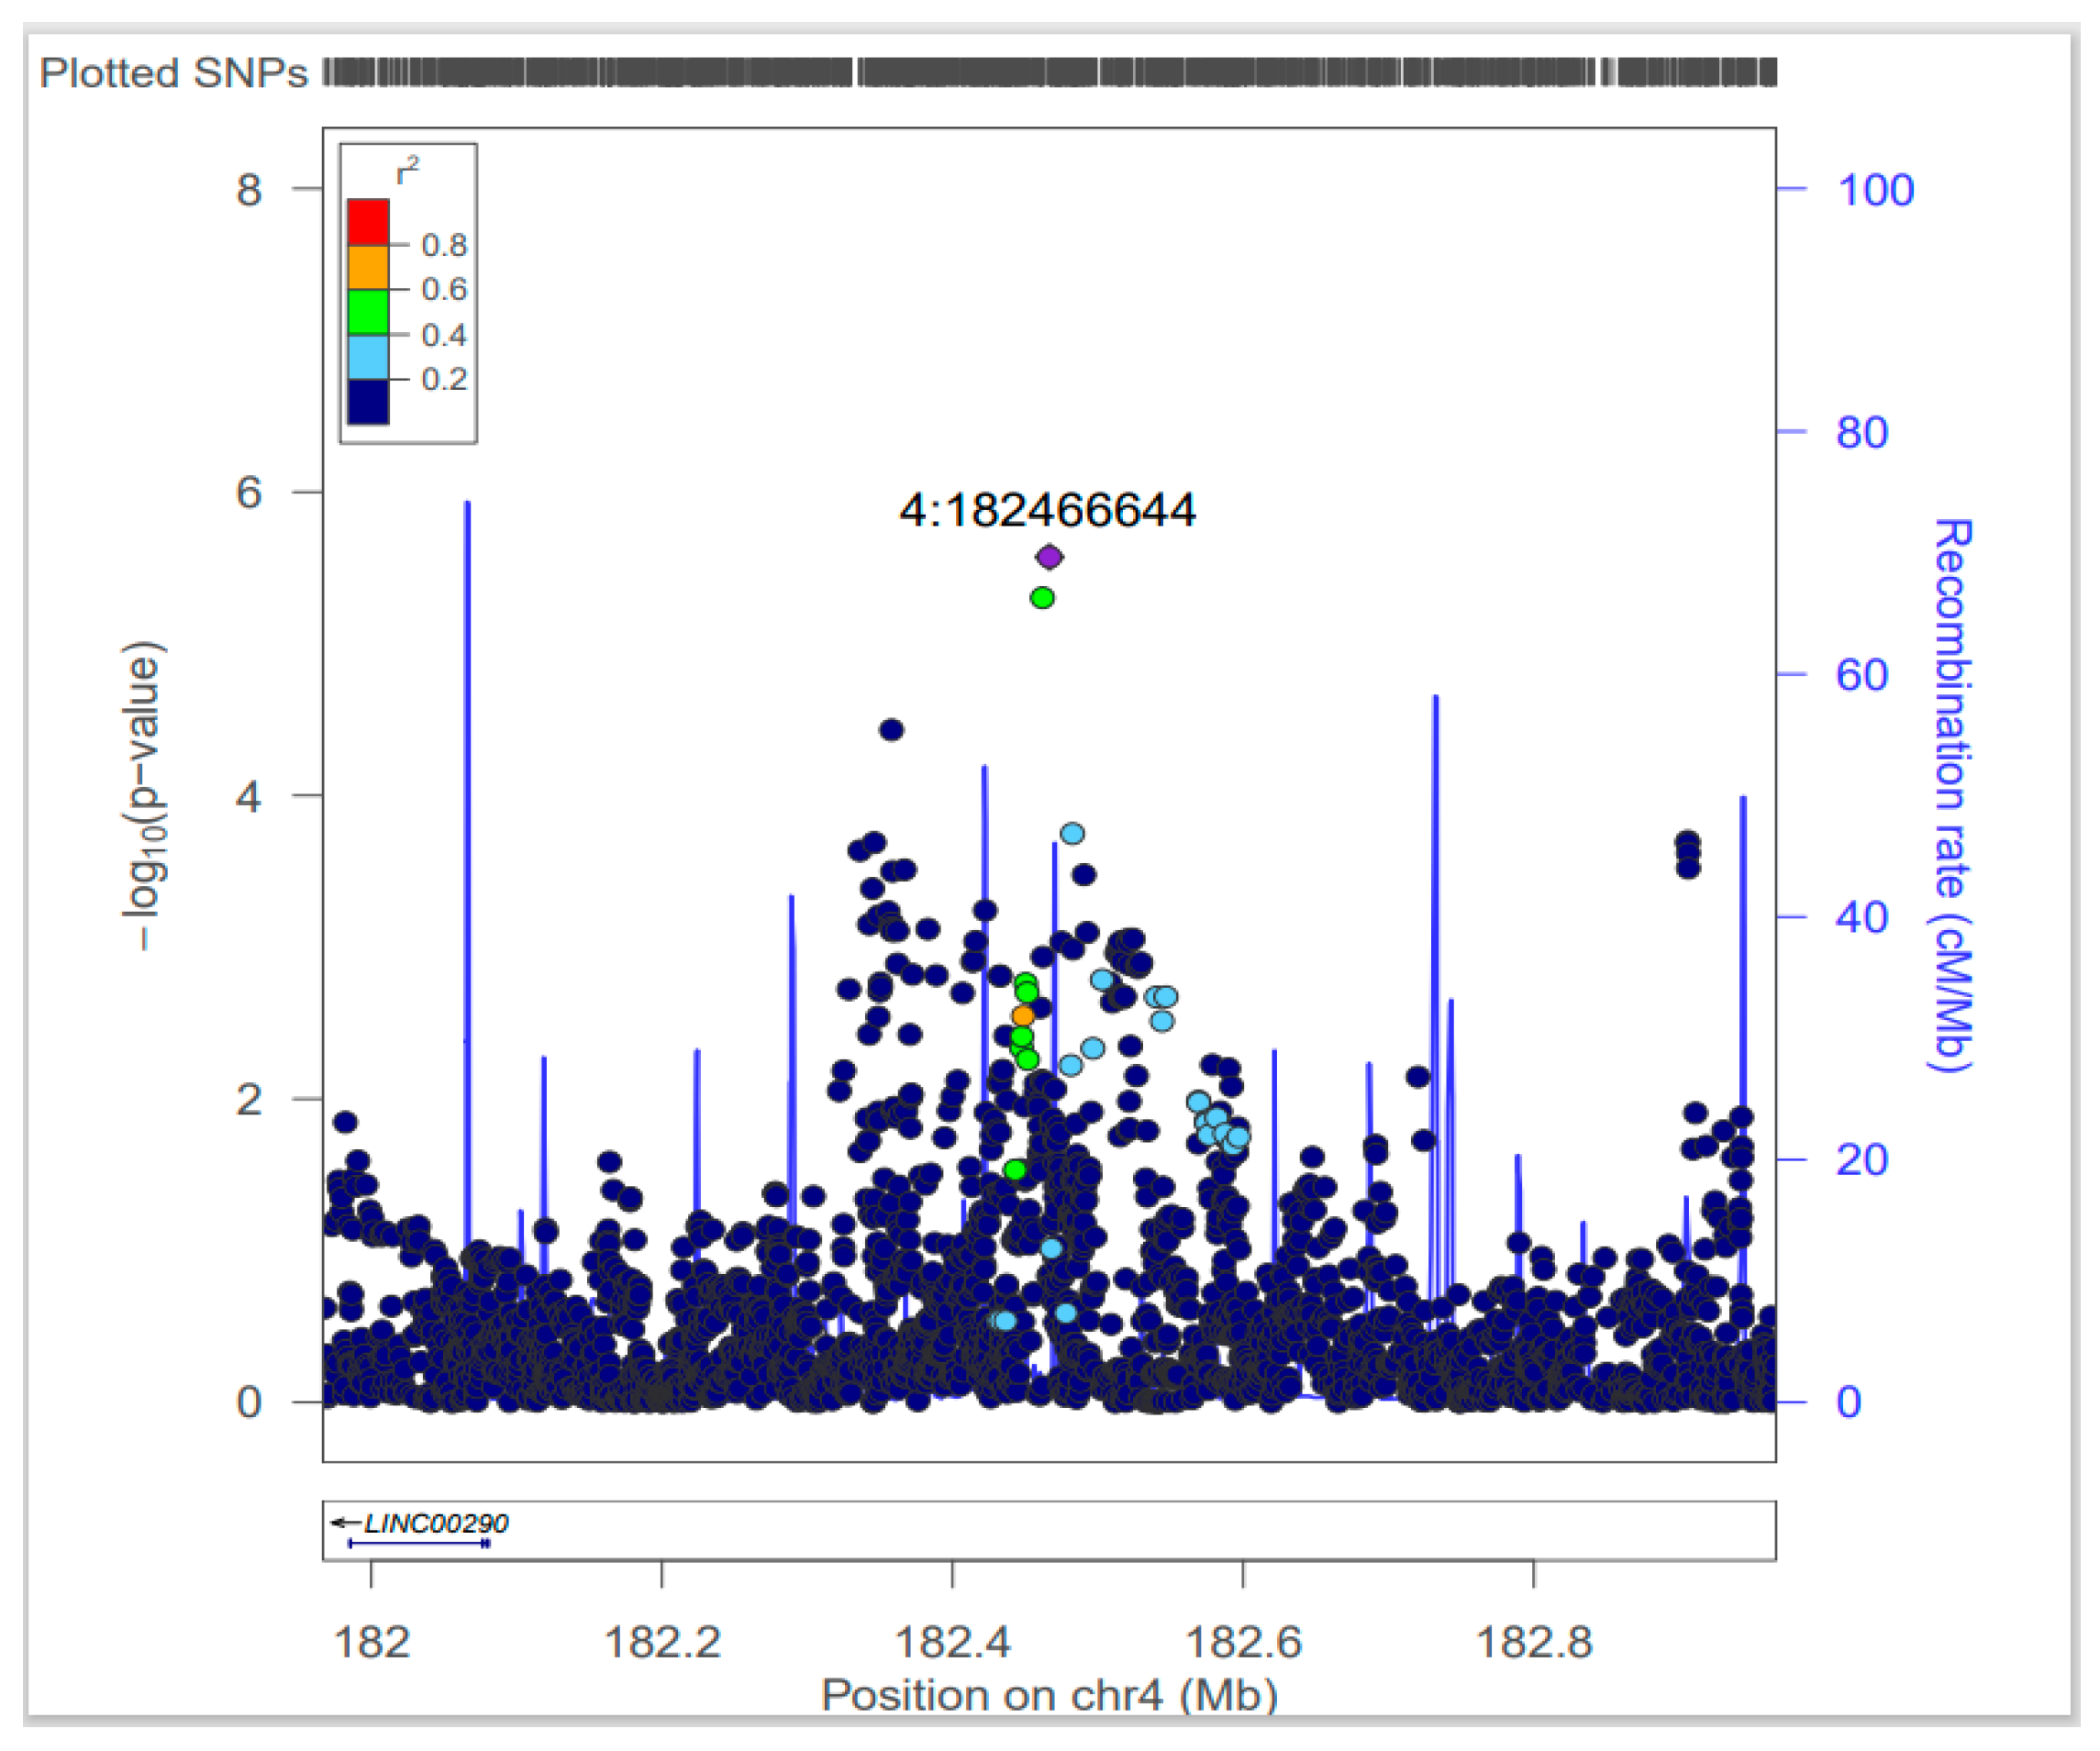Click the navy r² legend swatch
This screenshot has width=2100, height=1751.
tap(368, 402)
